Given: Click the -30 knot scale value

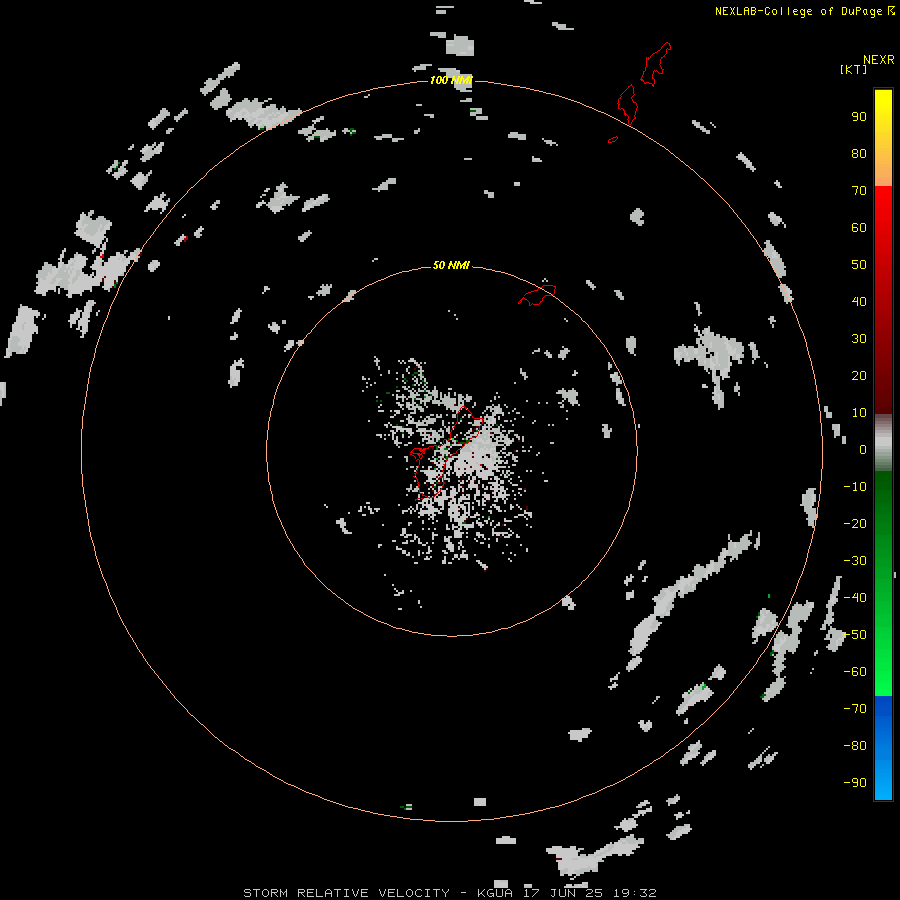Looking at the screenshot, I should [x=855, y=561].
